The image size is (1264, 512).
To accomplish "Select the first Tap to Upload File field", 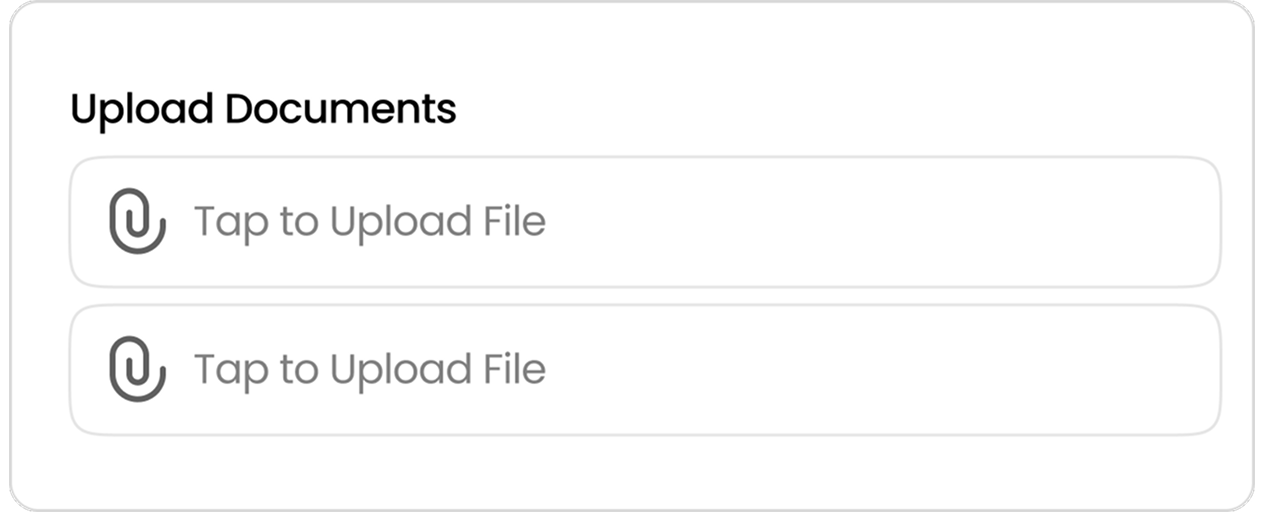I will tap(645, 222).
